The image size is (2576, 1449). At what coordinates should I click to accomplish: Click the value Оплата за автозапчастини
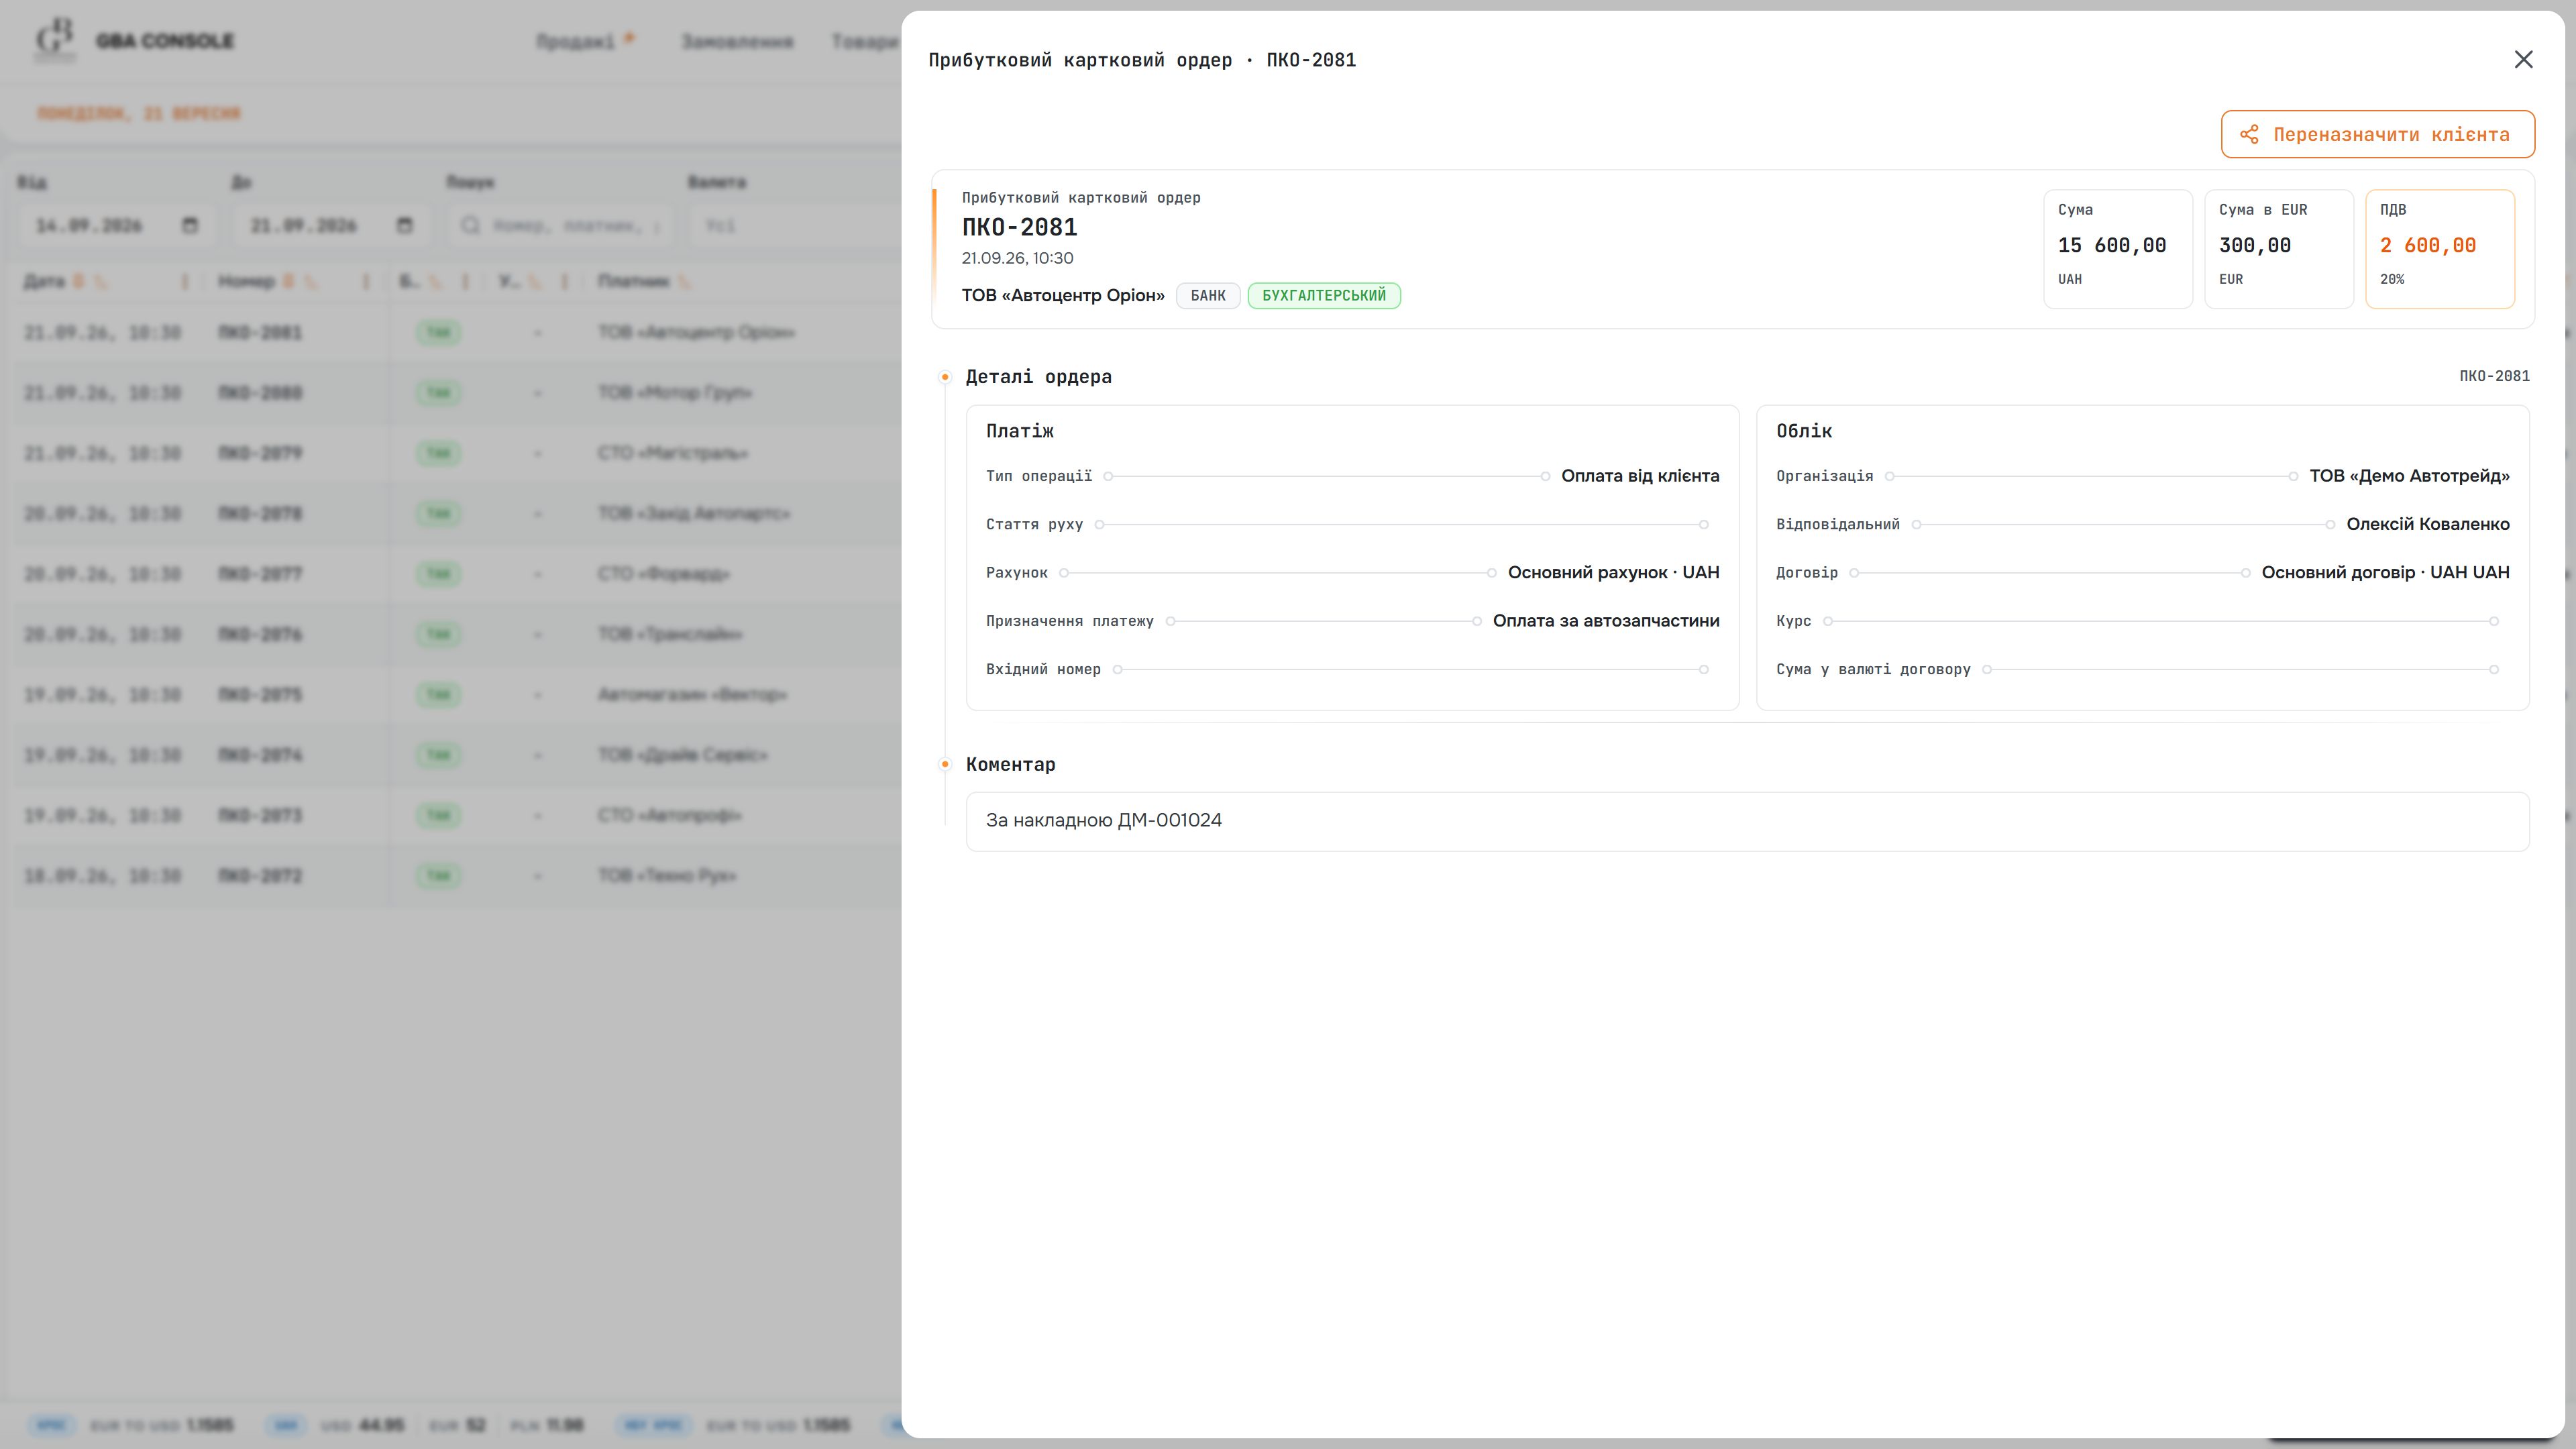click(1606, 621)
